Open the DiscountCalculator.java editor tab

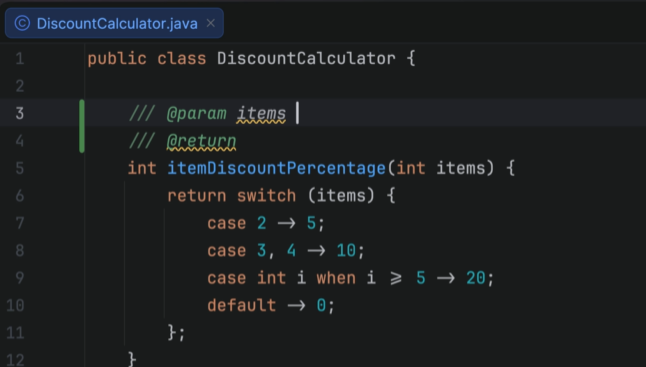[x=114, y=23]
